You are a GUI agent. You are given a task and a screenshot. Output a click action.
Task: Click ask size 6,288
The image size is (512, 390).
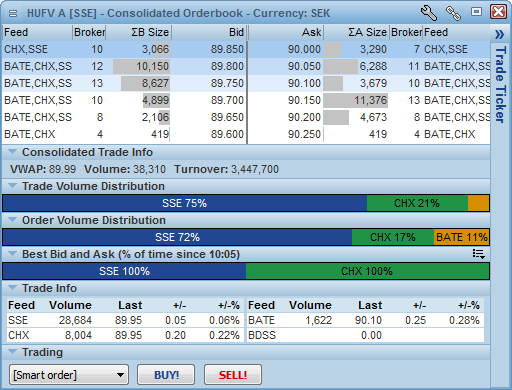click(x=373, y=66)
